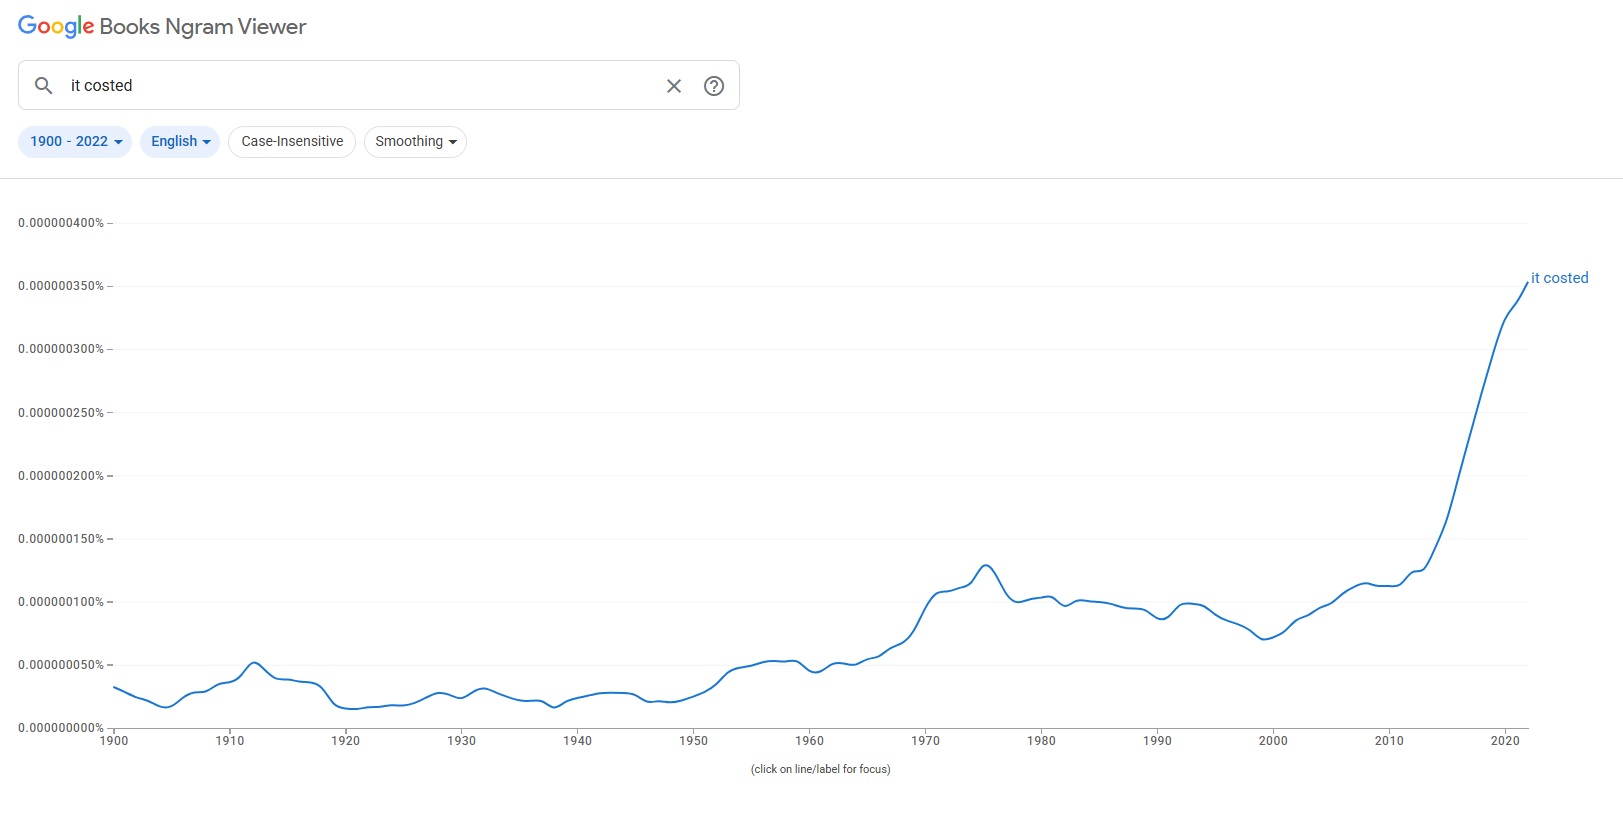Click the line's small peak near 1912
The image size is (1623, 831).
[x=254, y=663]
